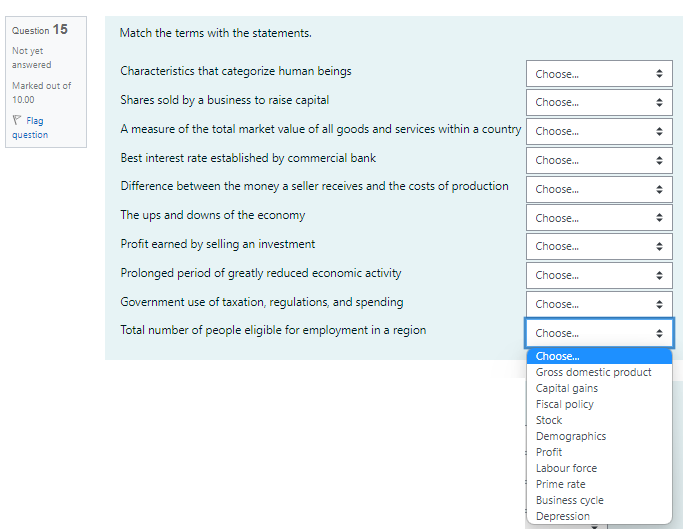Select Prime rate from the dropdown list
The height and width of the screenshot is (529, 683).
[599, 484]
